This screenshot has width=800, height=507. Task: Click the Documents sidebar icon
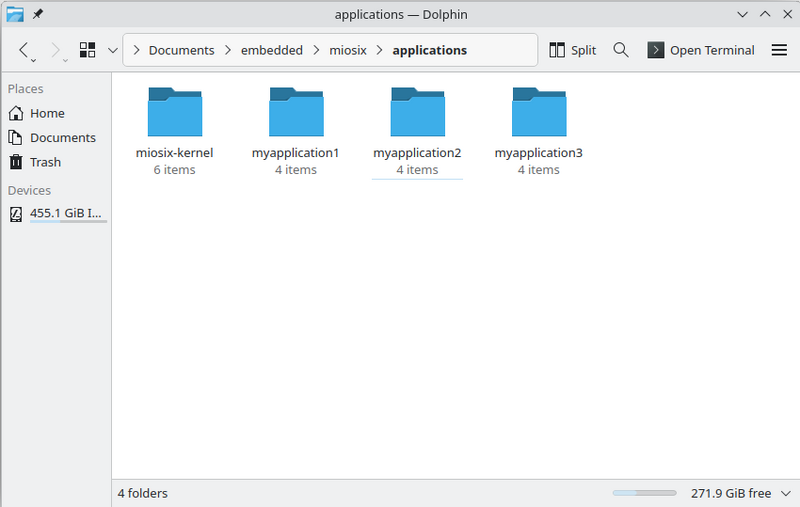16,138
